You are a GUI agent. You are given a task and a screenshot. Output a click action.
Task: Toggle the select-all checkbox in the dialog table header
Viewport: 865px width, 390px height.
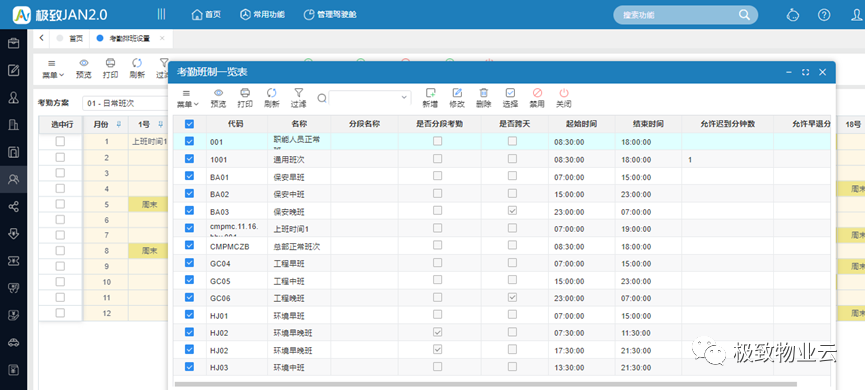pyautogui.click(x=189, y=124)
